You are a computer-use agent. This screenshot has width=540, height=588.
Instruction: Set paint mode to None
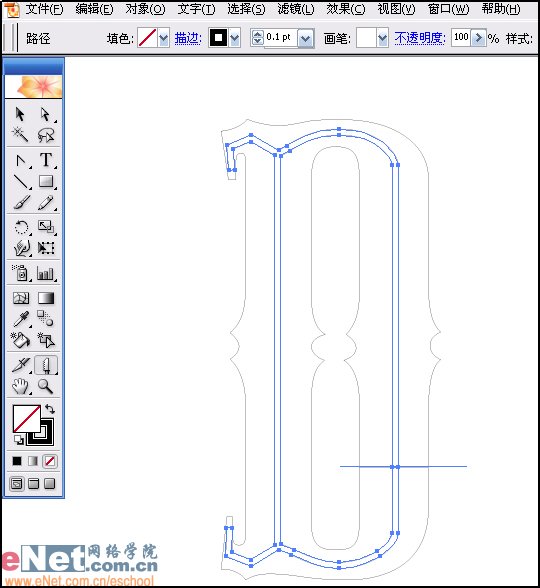(x=50, y=461)
